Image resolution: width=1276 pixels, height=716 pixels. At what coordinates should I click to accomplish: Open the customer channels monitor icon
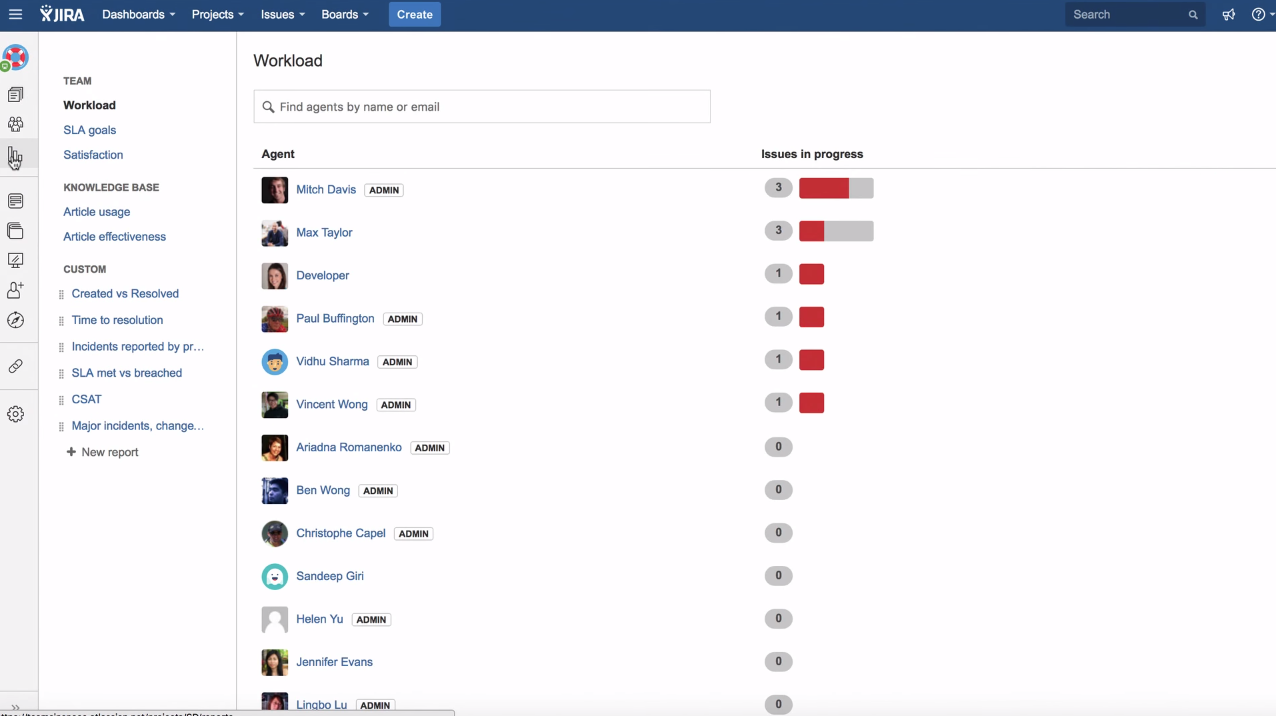pos(15,261)
